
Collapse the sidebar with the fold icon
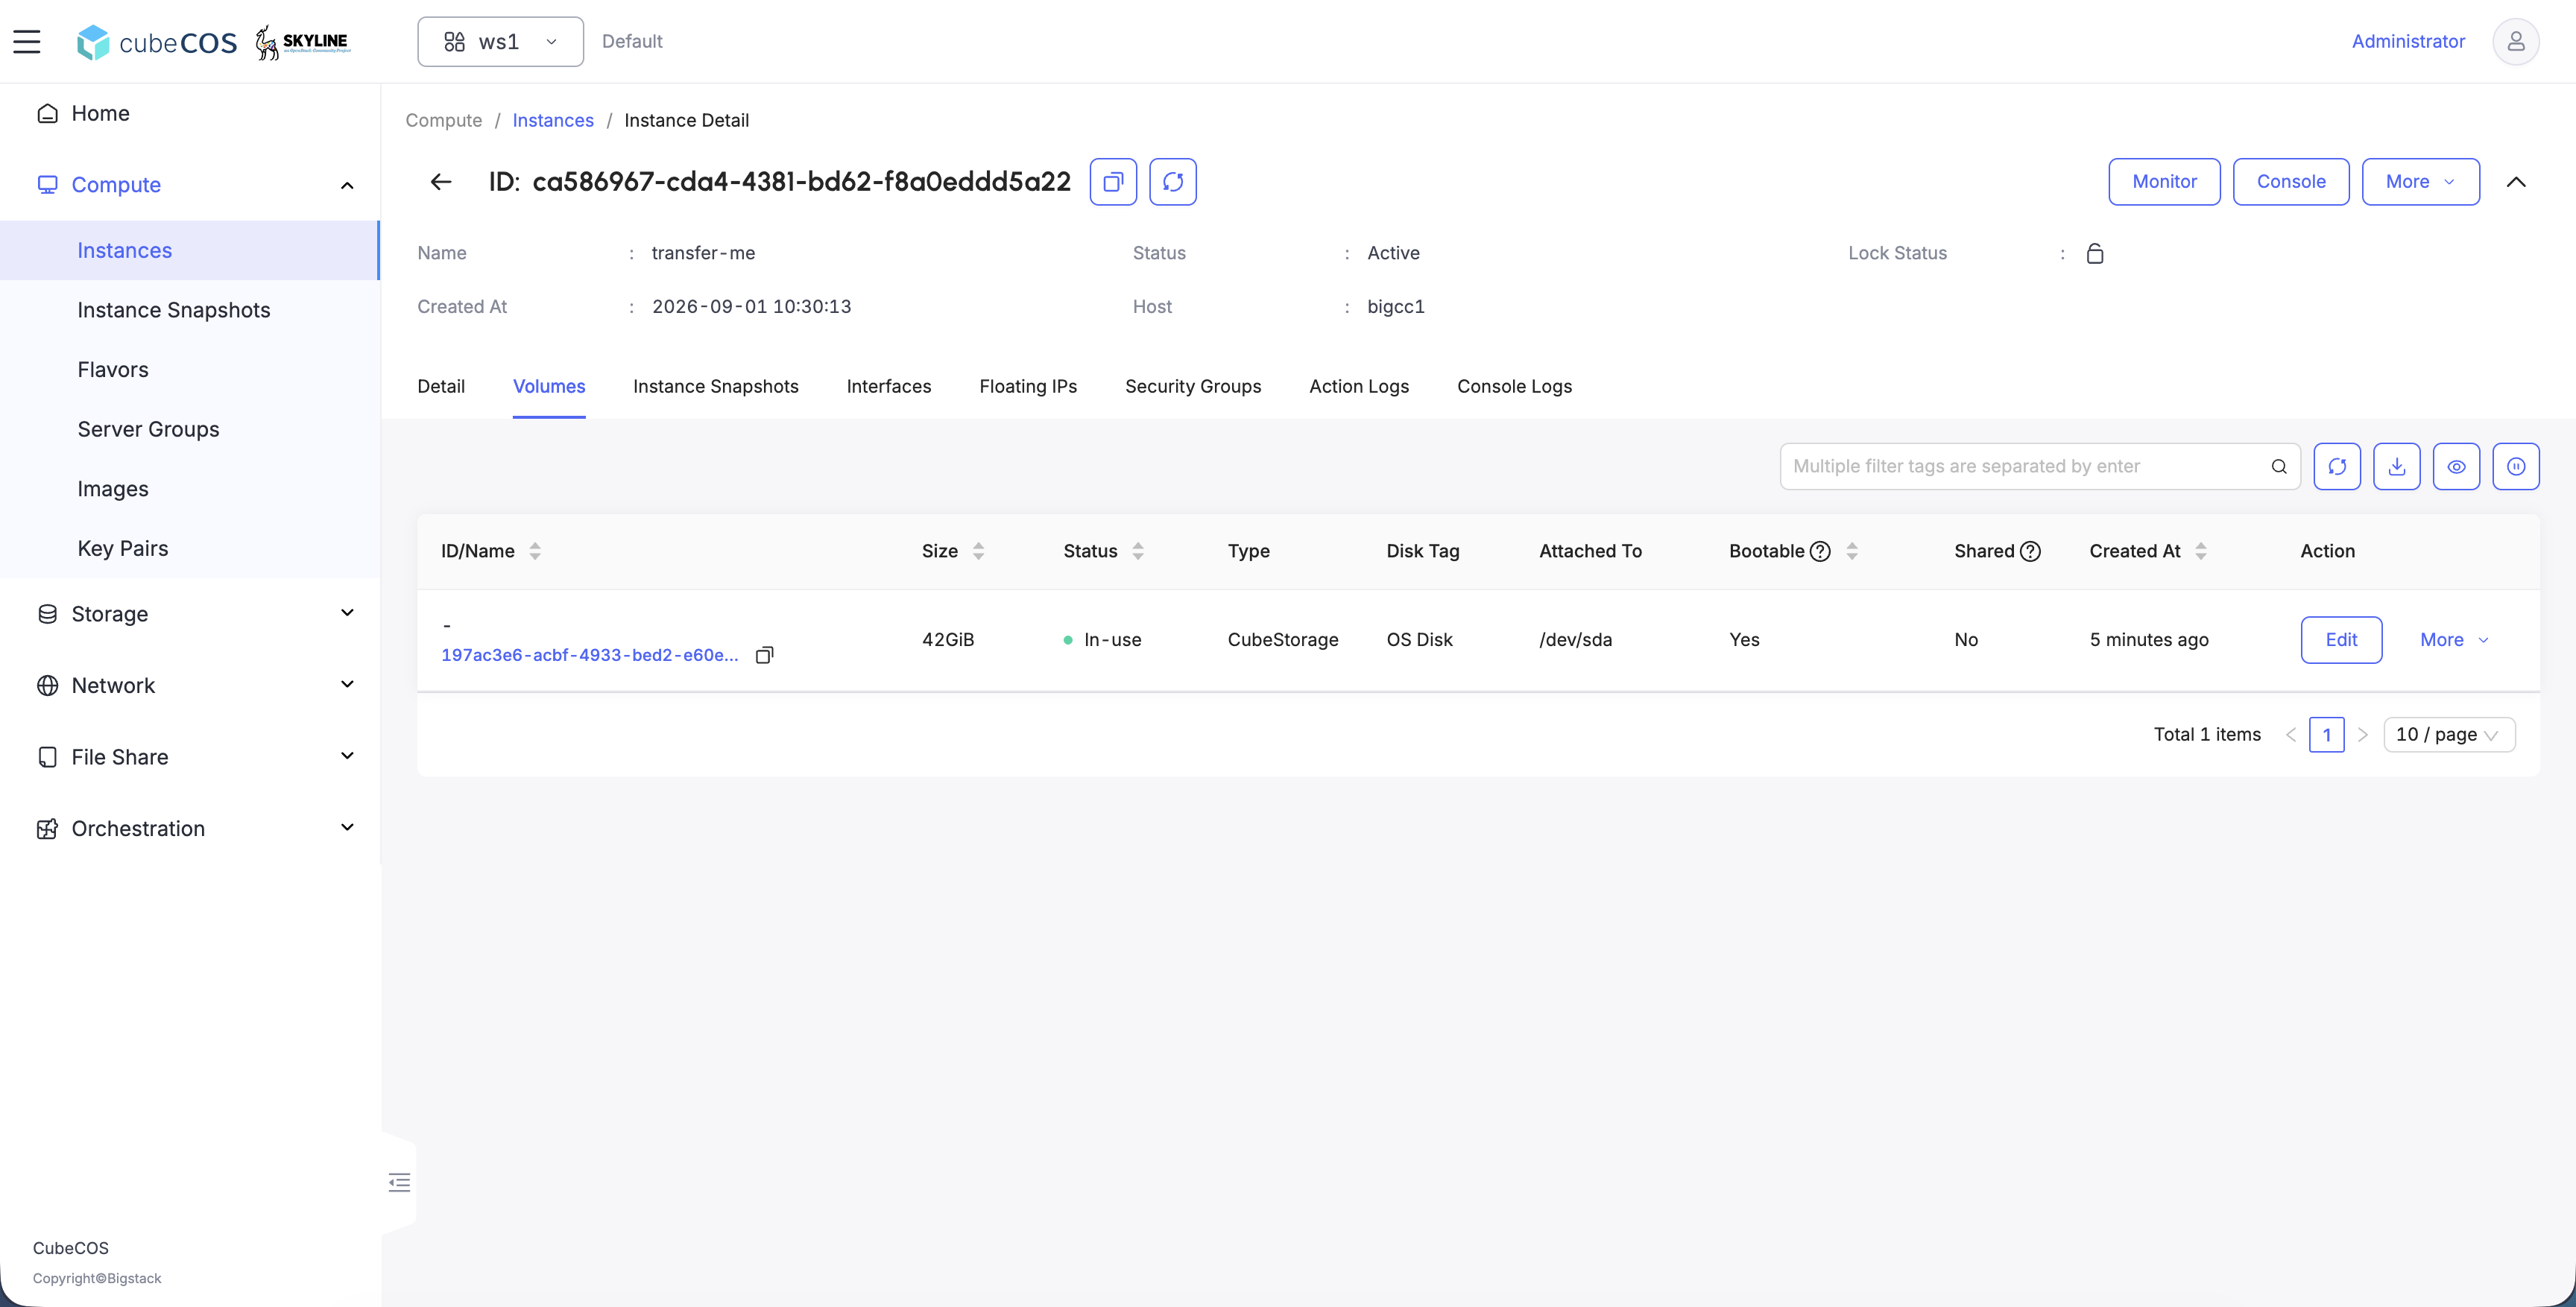(399, 1183)
